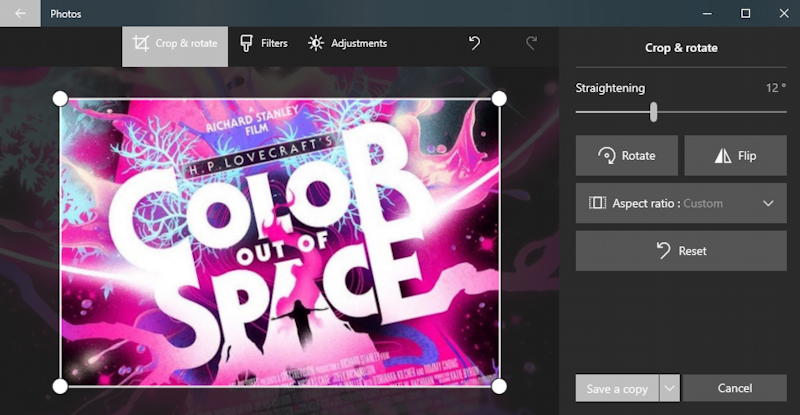Switch to the Adjustments tab
This screenshot has height=415, width=800.
point(347,43)
